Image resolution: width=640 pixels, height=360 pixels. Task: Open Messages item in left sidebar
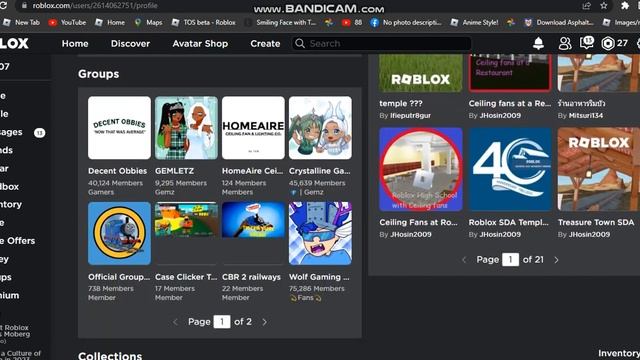coord(11,132)
